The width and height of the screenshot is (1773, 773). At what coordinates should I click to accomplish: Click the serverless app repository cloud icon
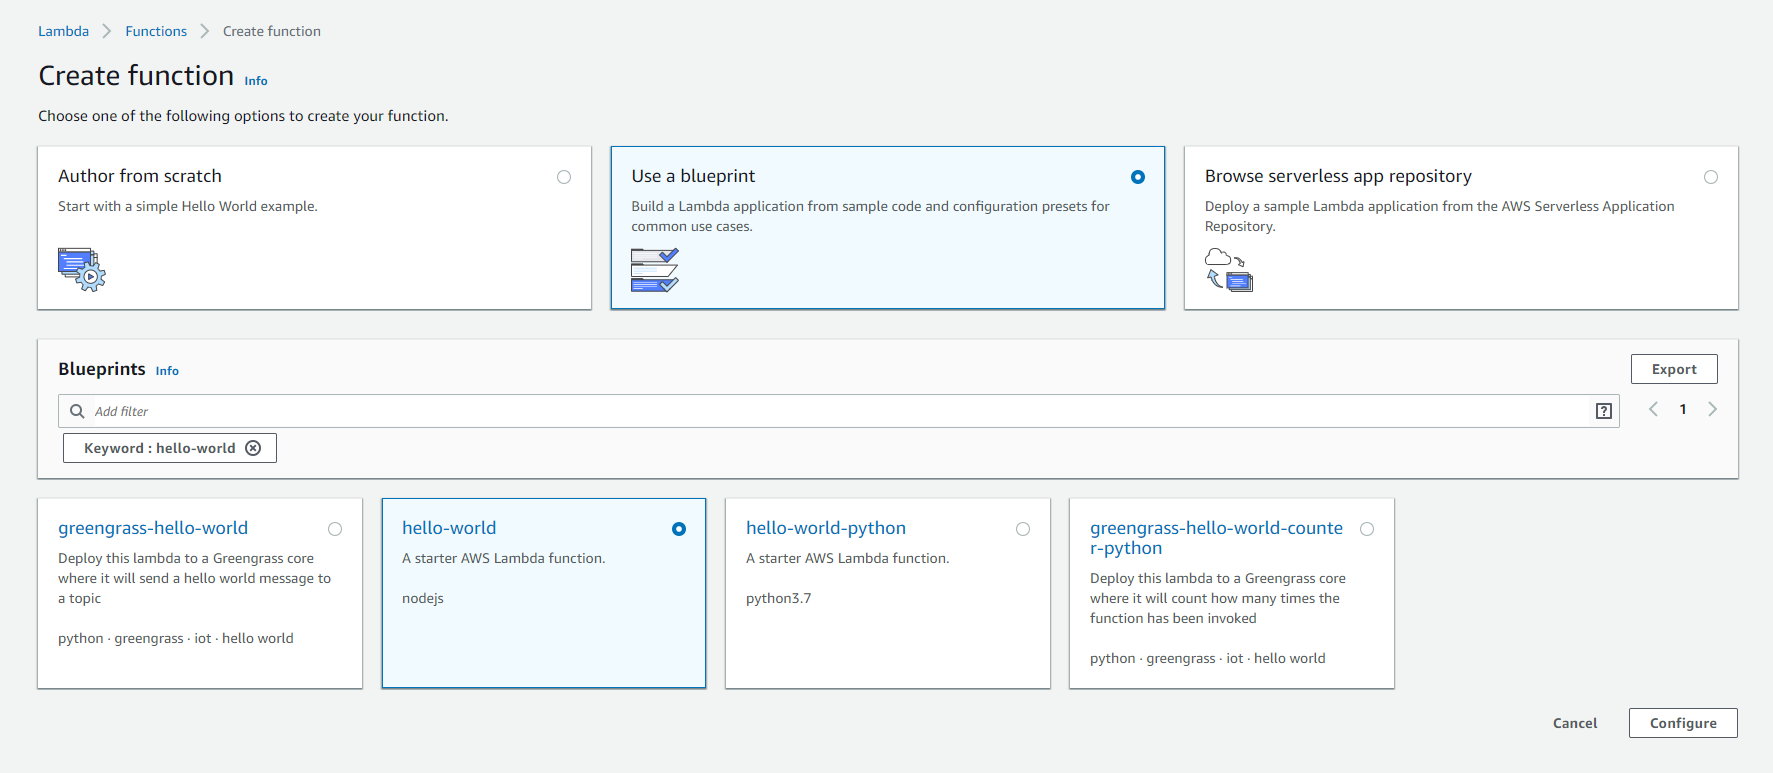(x=1229, y=270)
